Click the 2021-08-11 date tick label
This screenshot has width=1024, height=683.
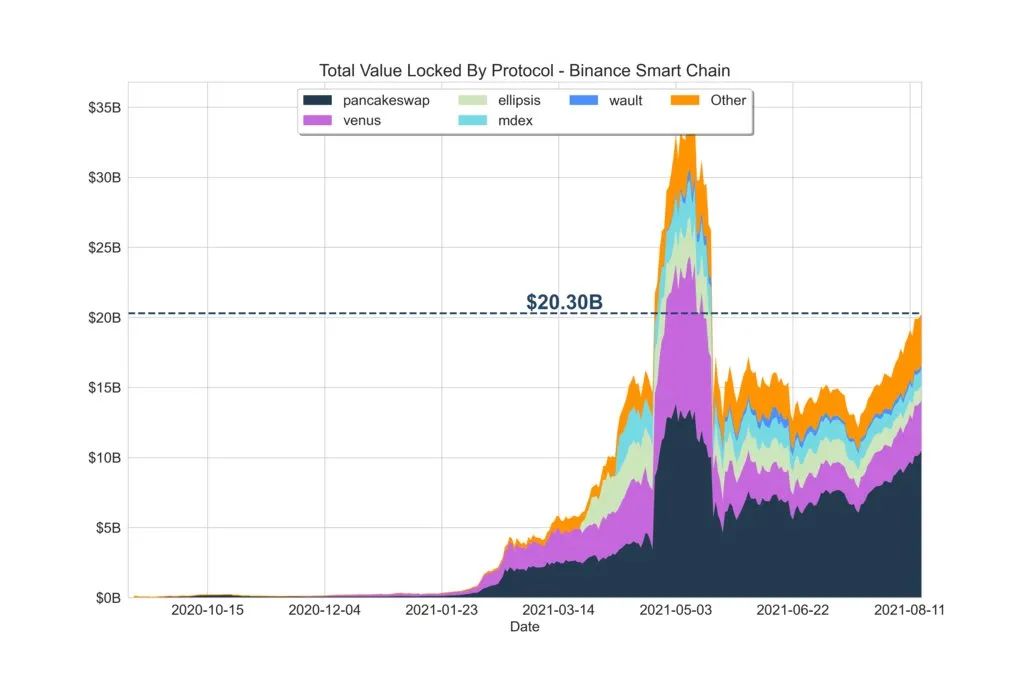pos(909,610)
